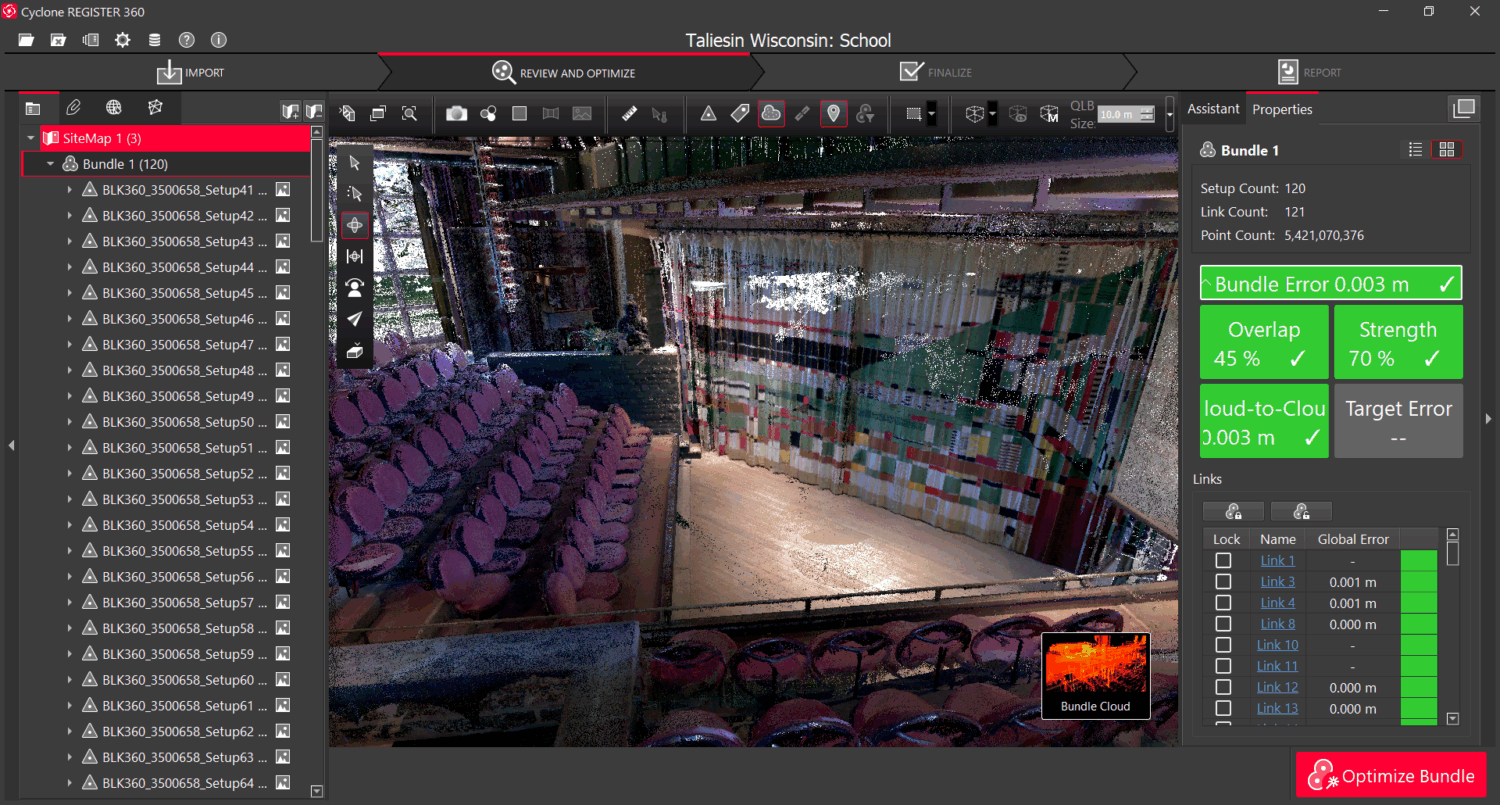Switch to the Assistant tab

tap(1213, 109)
